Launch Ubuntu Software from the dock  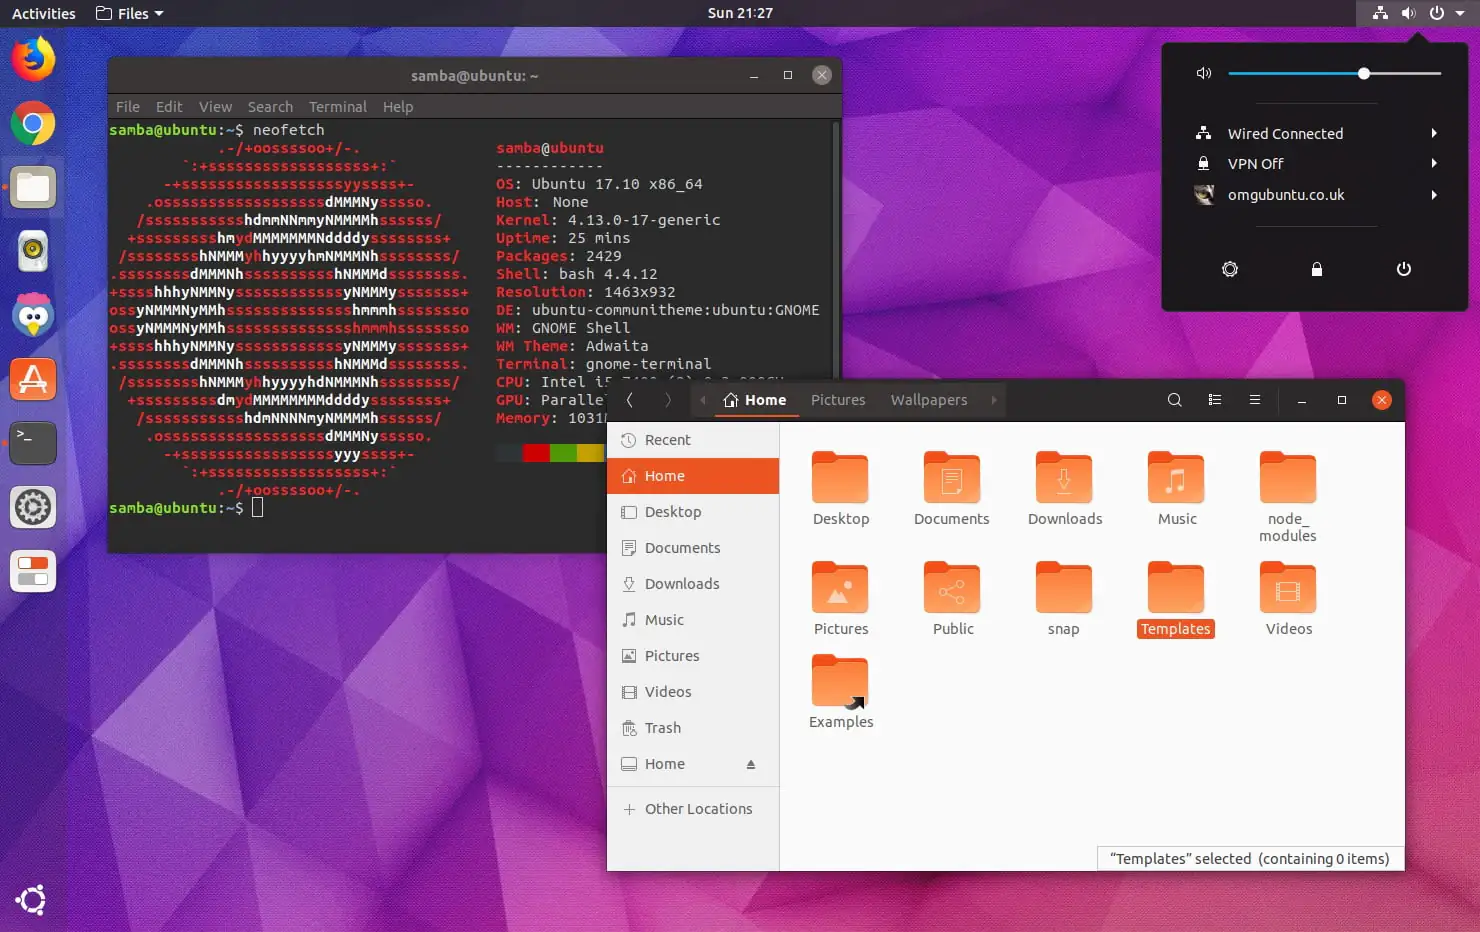(x=33, y=379)
